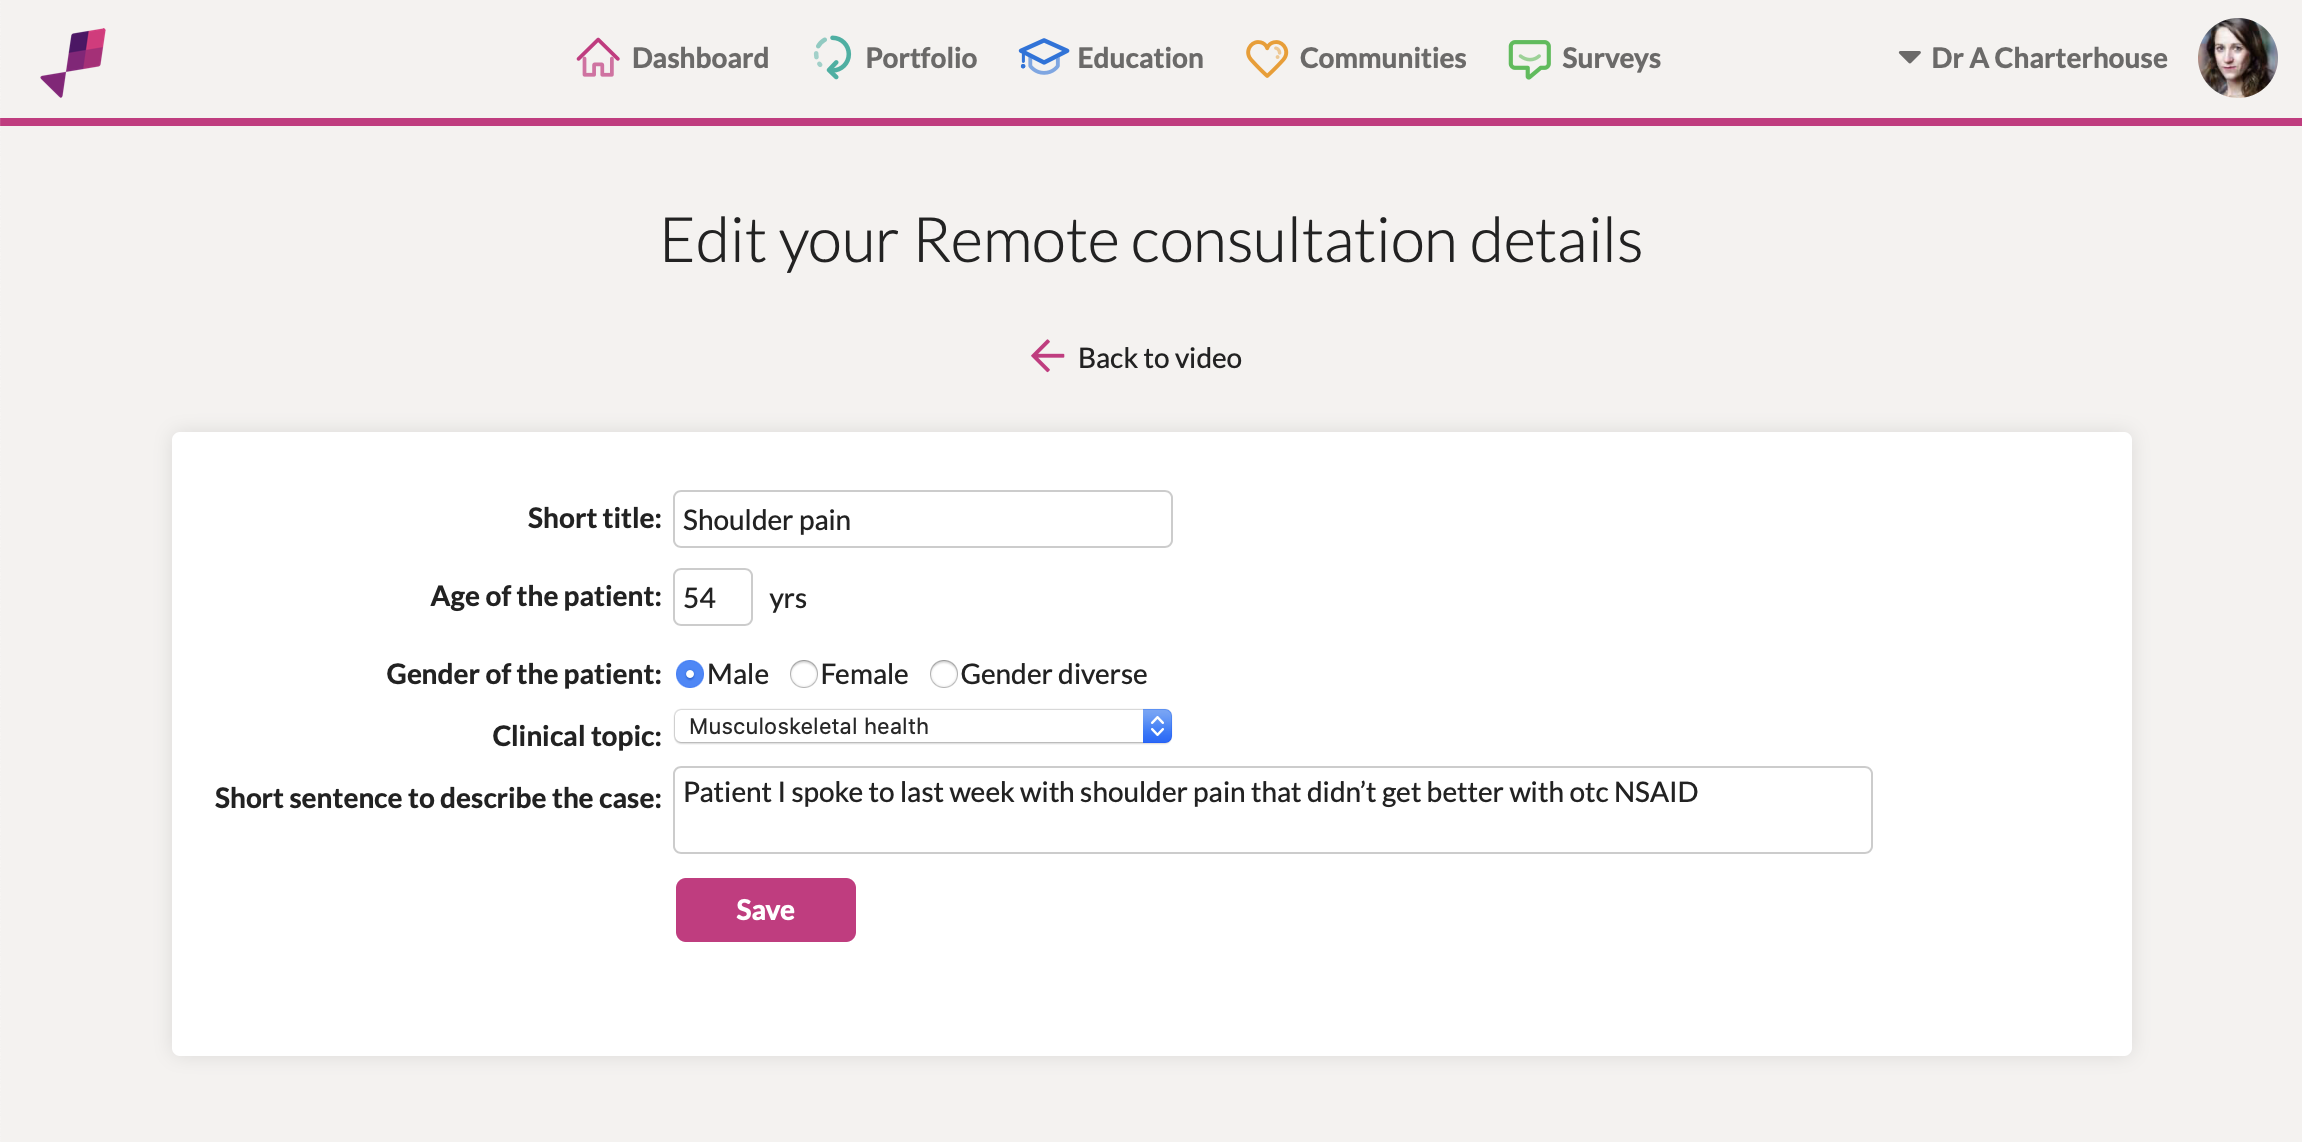Click the Dashboard house icon
Image resolution: width=2302 pixels, height=1142 pixels.
click(x=598, y=58)
